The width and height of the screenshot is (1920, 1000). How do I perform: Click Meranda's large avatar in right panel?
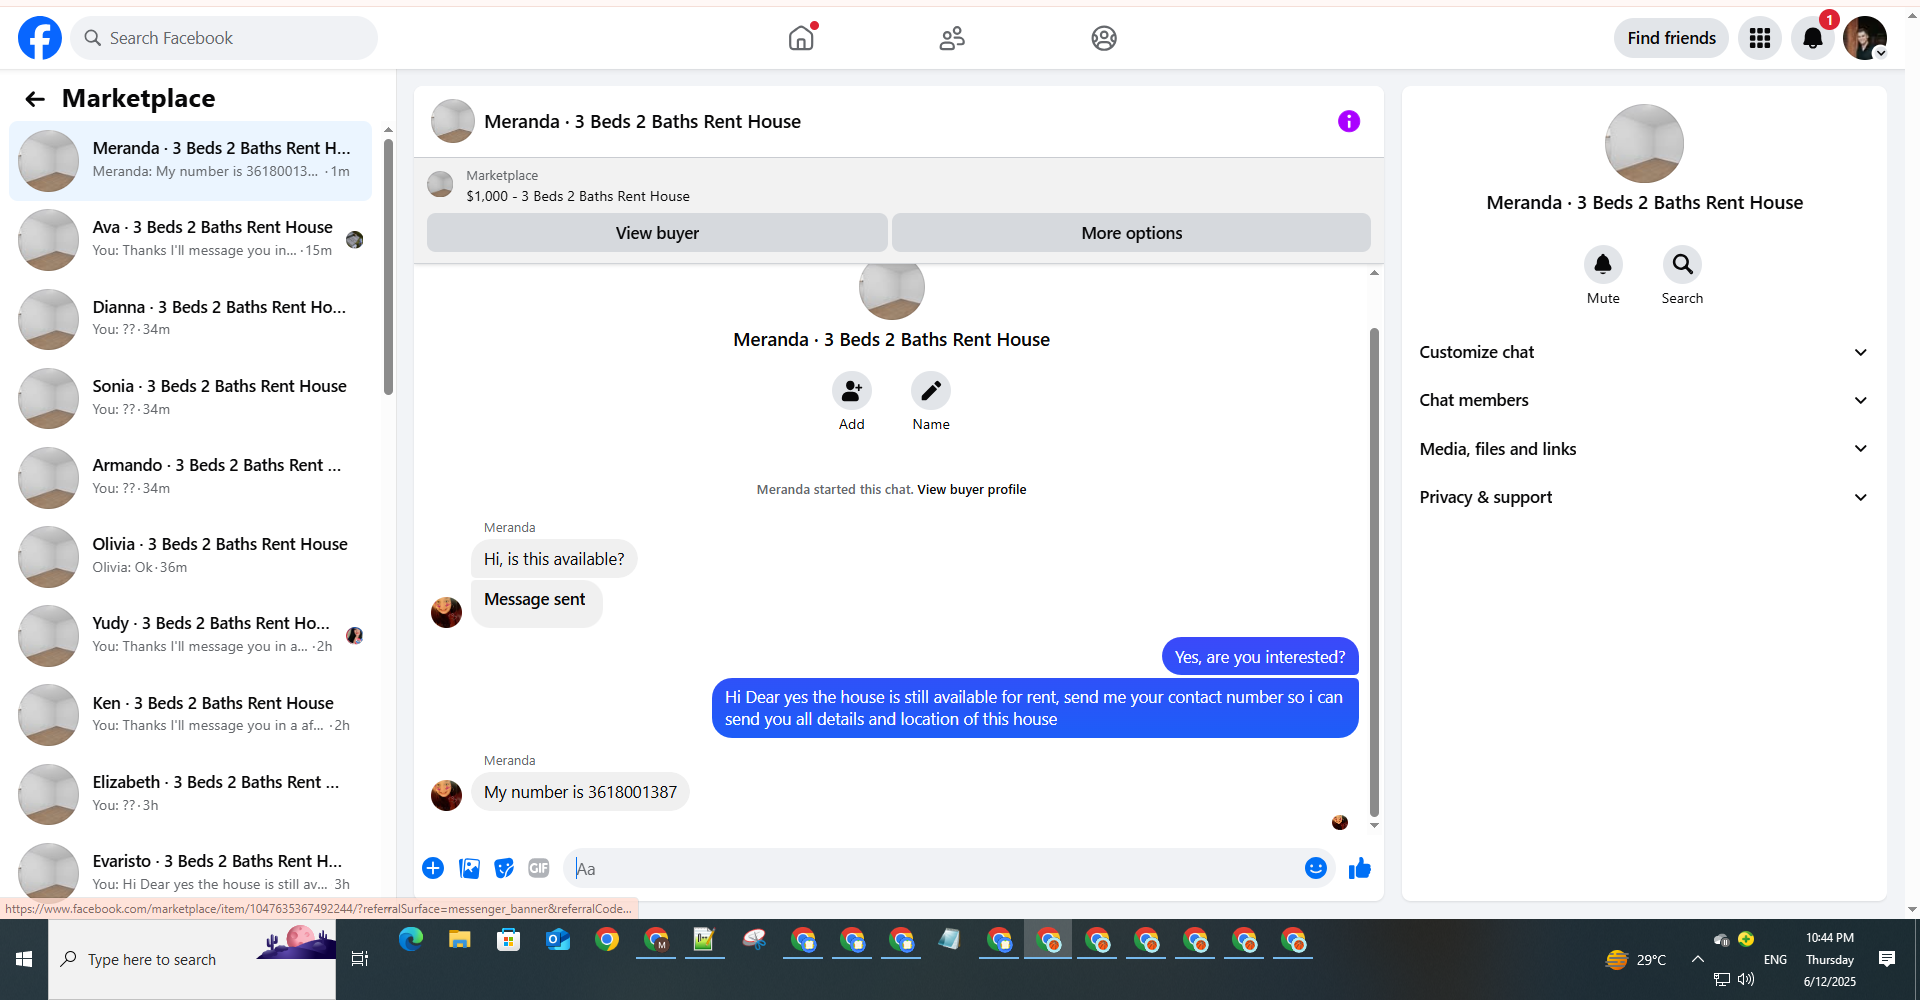pyautogui.click(x=1644, y=144)
